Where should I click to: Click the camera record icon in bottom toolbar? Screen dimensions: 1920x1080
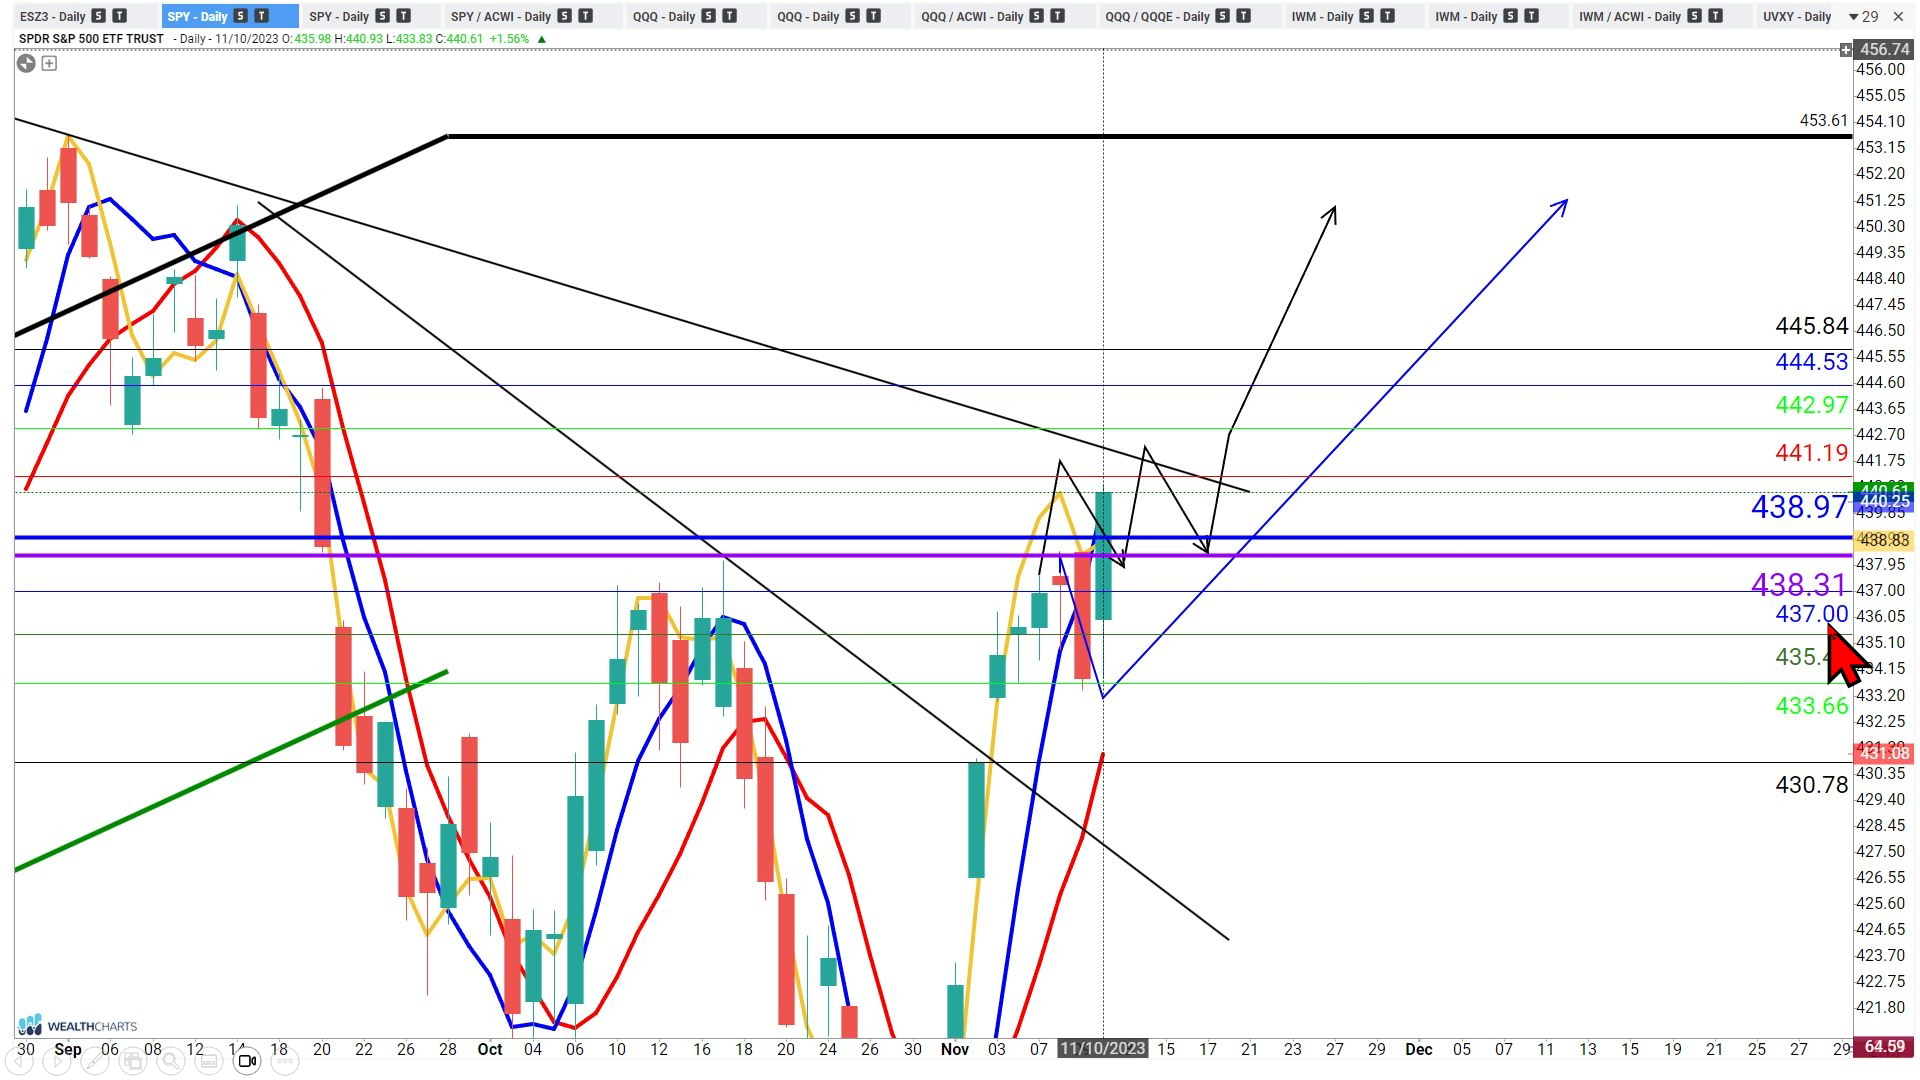247,1061
